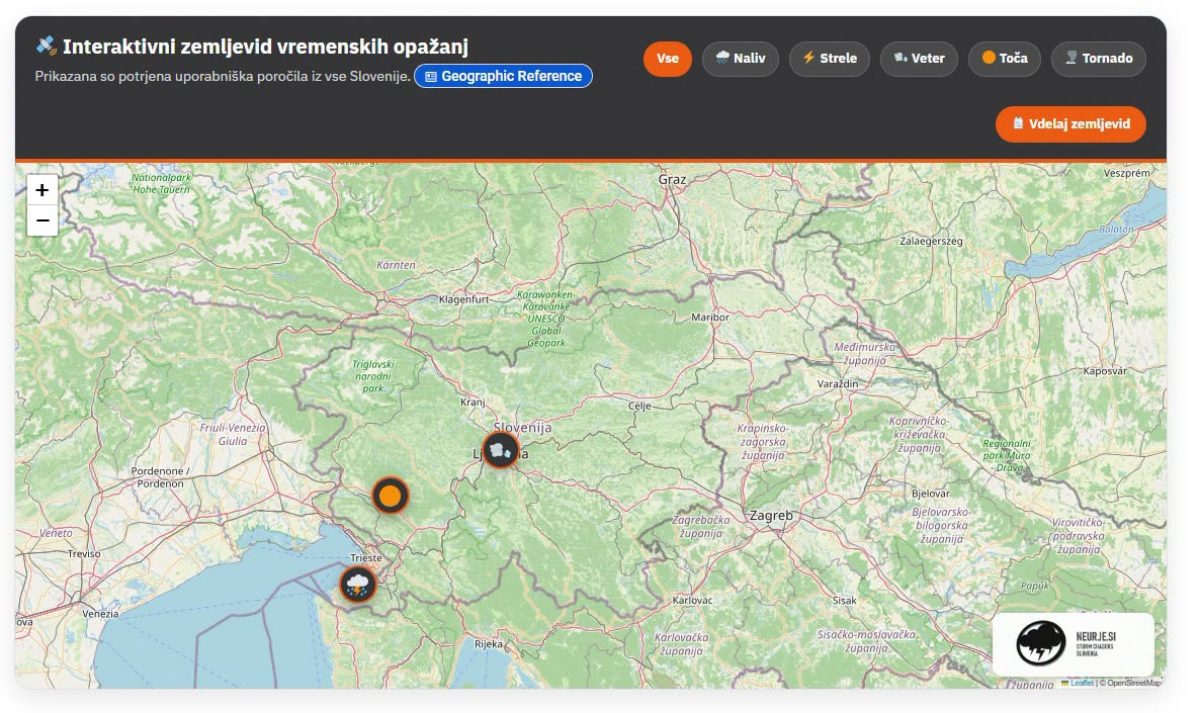Filter map by Tornado reports
This screenshot has height=713, width=1200.
1098,58
